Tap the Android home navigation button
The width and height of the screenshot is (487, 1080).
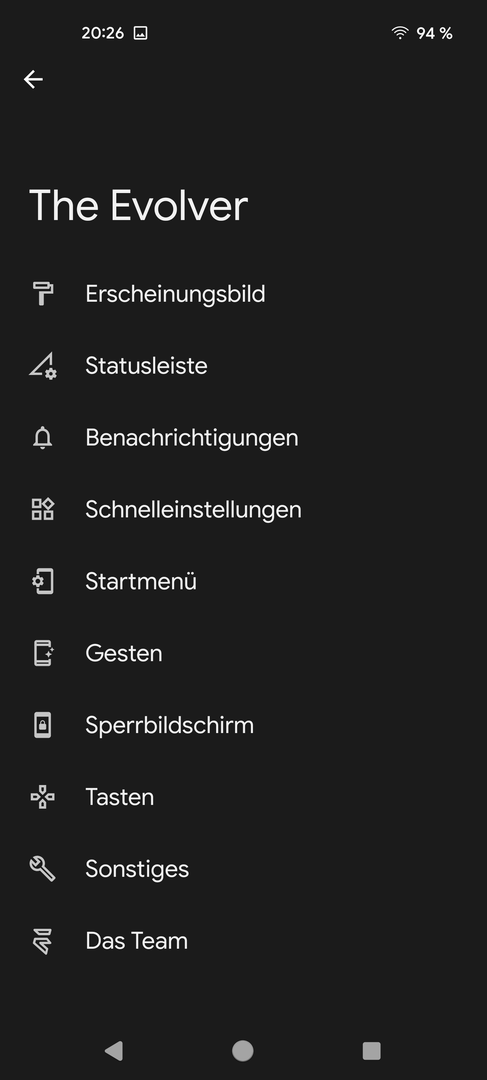coord(242,1050)
